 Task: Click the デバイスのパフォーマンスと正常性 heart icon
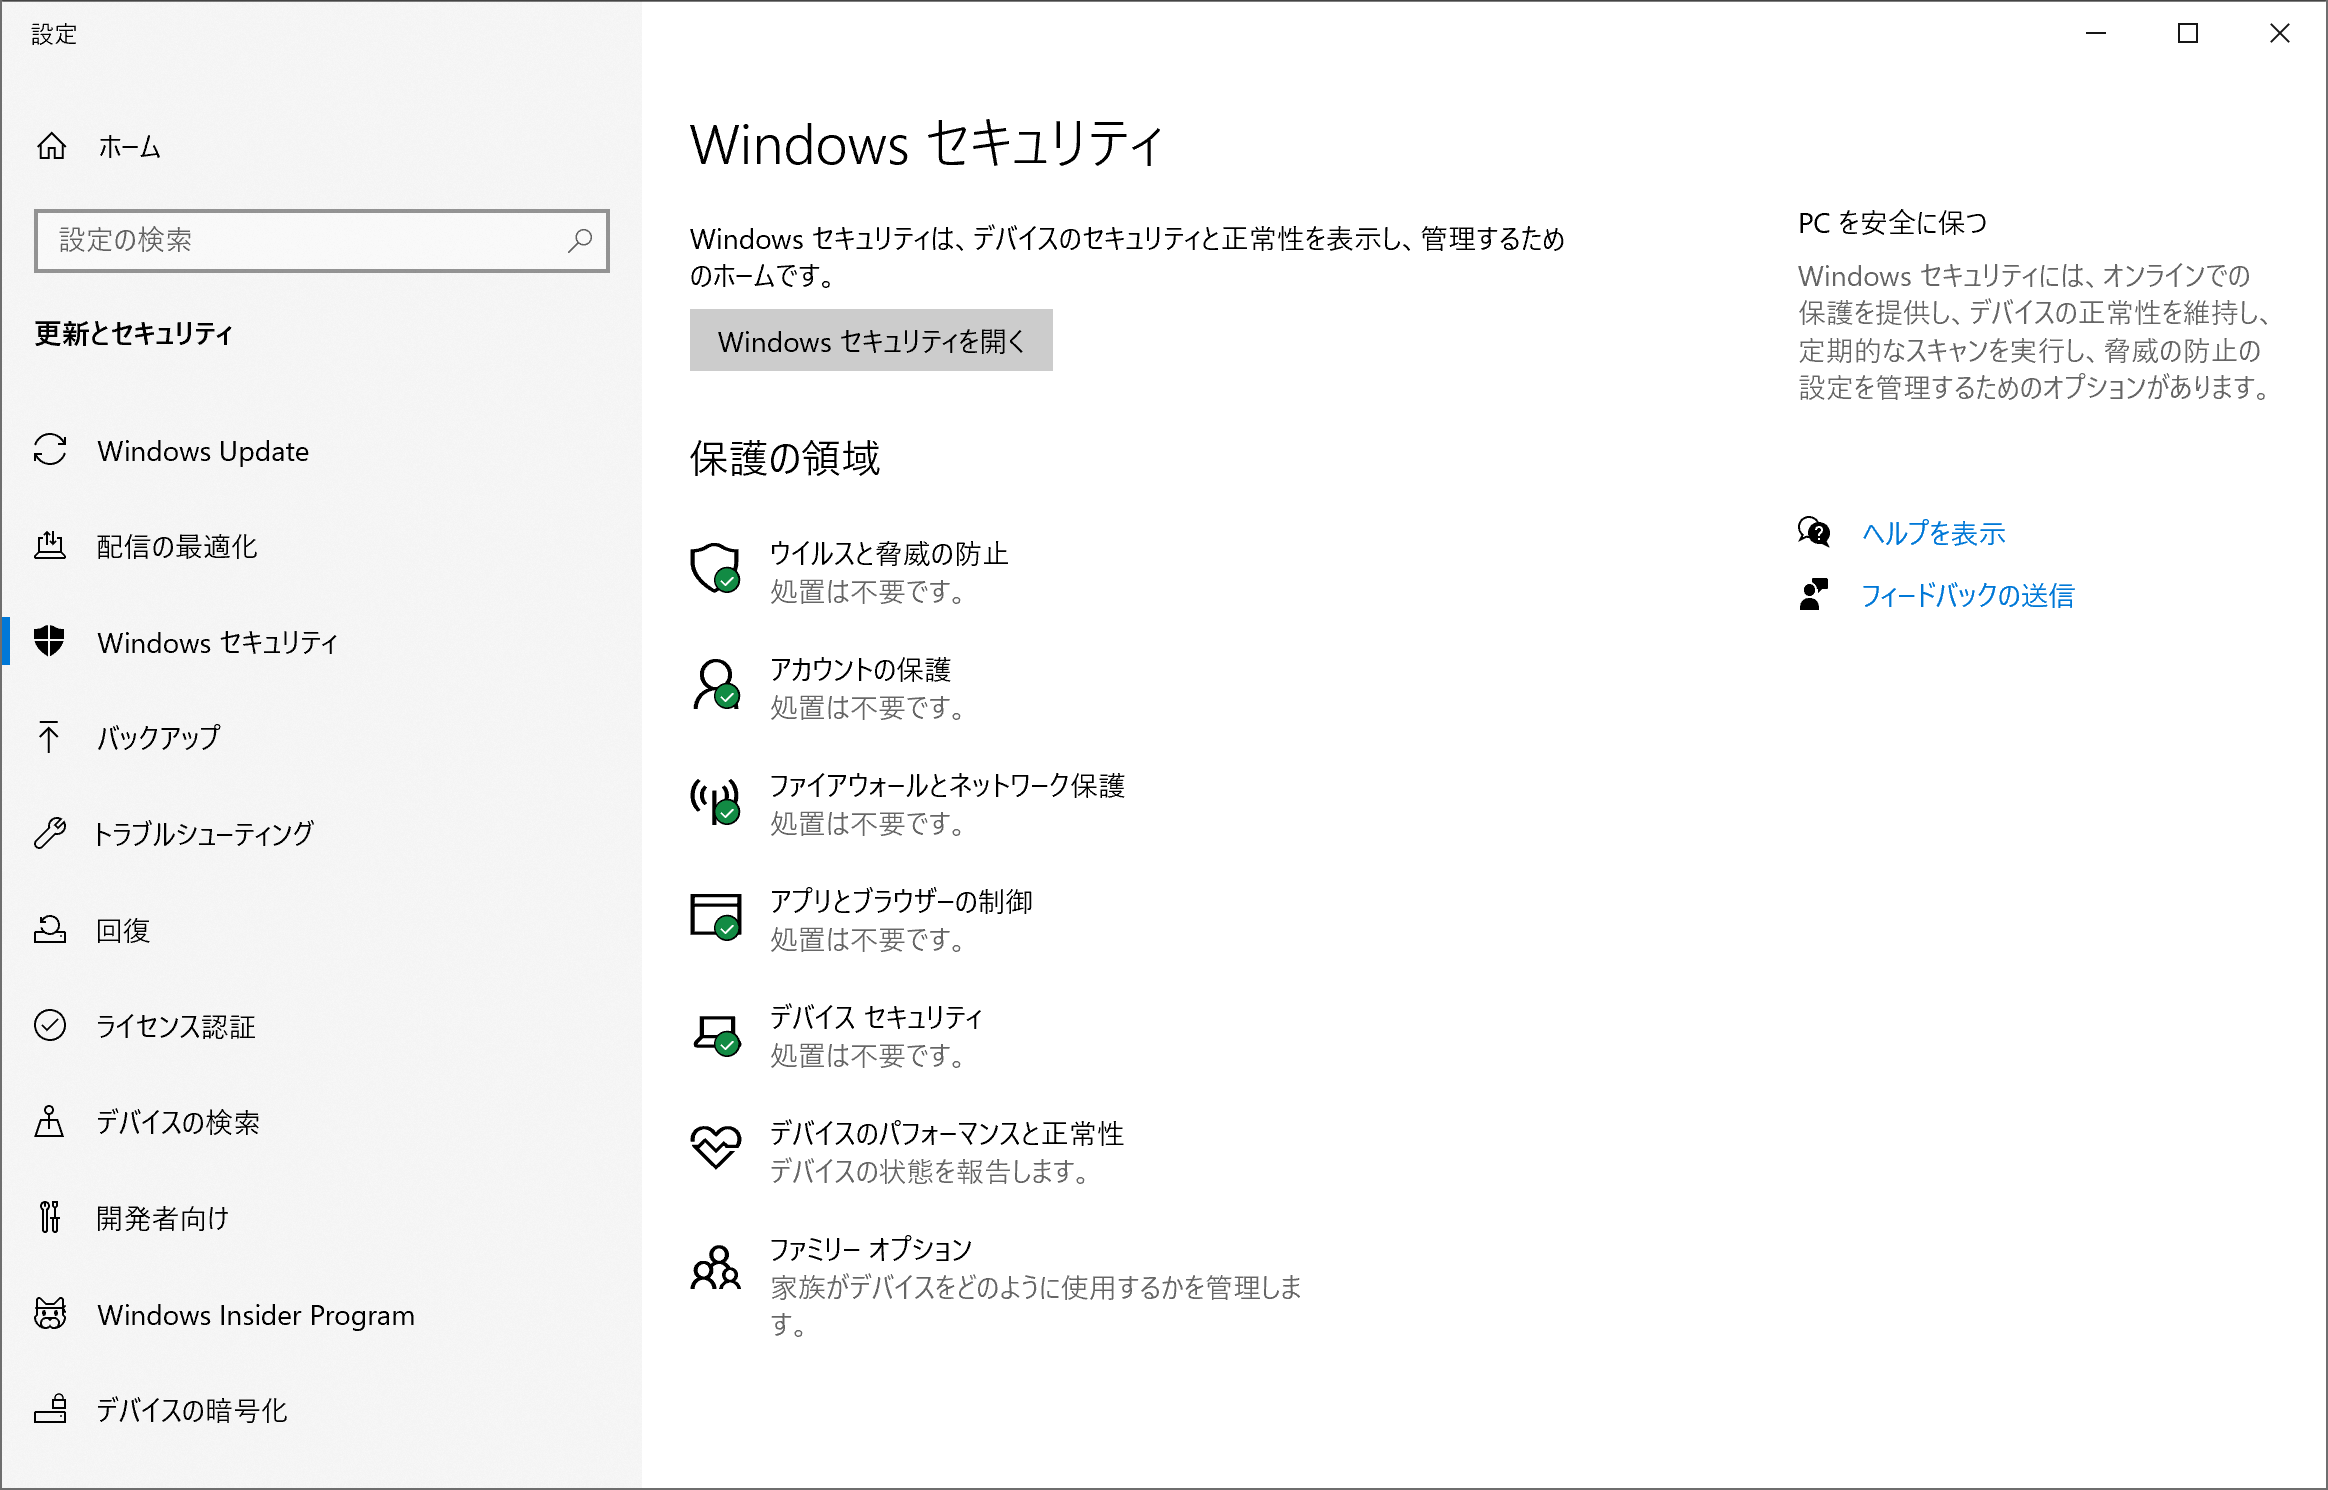click(x=715, y=1150)
